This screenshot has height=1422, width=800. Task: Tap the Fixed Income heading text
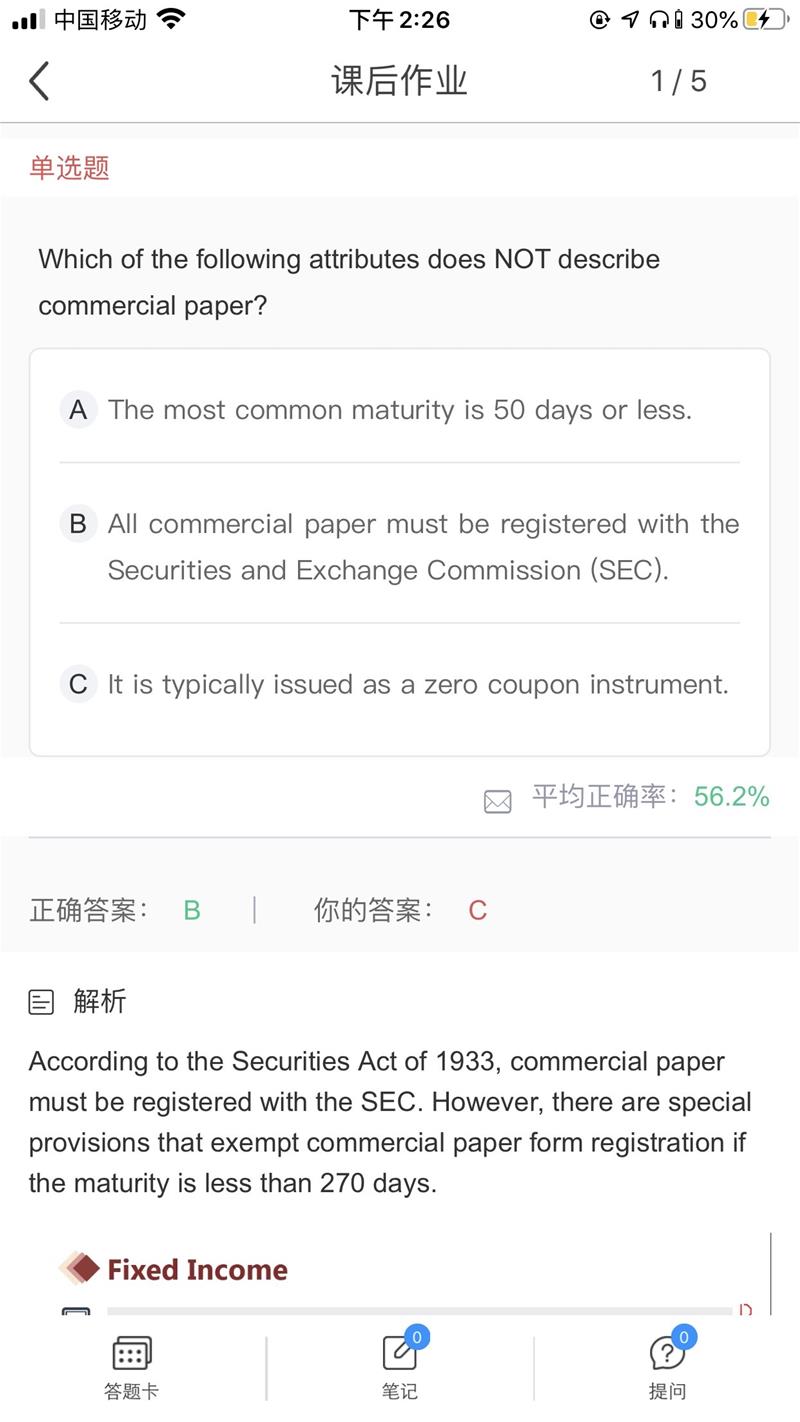[197, 1270]
